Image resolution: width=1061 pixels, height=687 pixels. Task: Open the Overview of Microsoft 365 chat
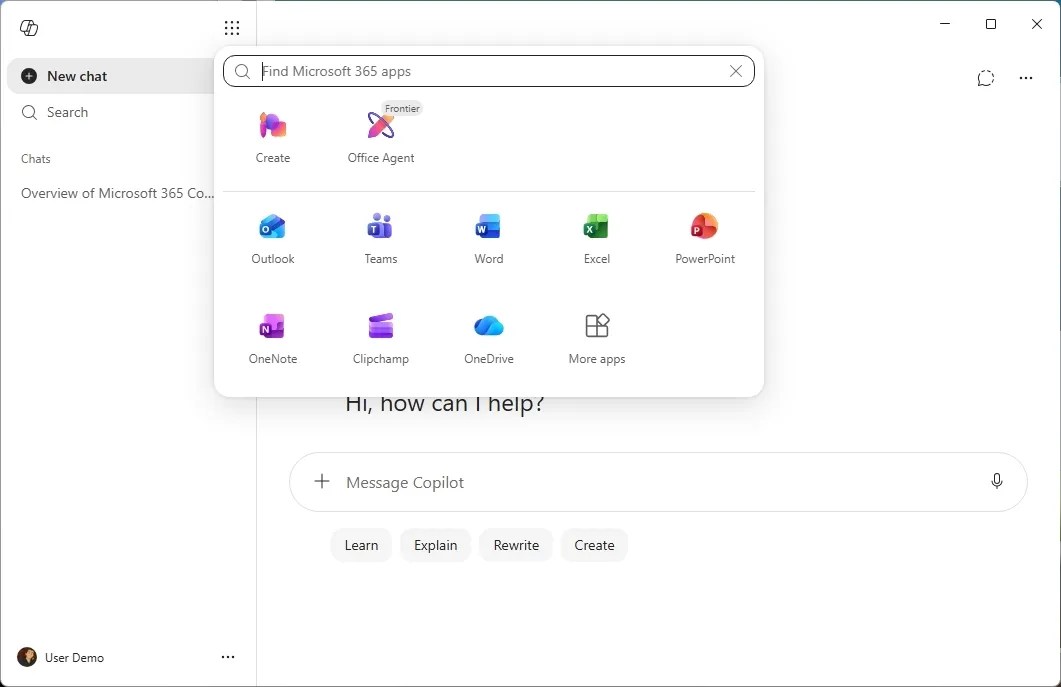[x=117, y=194]
